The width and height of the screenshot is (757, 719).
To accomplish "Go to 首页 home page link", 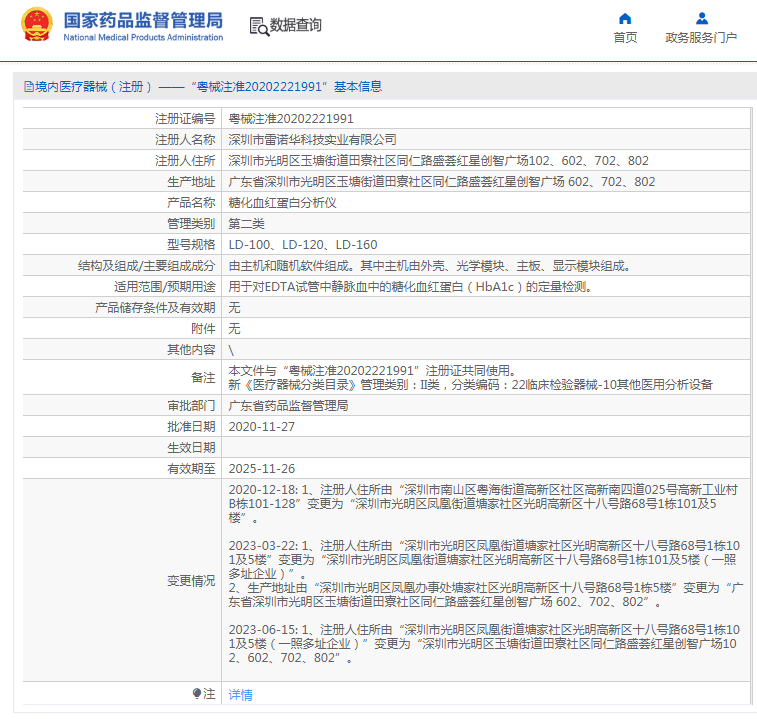I will [625, 37].
